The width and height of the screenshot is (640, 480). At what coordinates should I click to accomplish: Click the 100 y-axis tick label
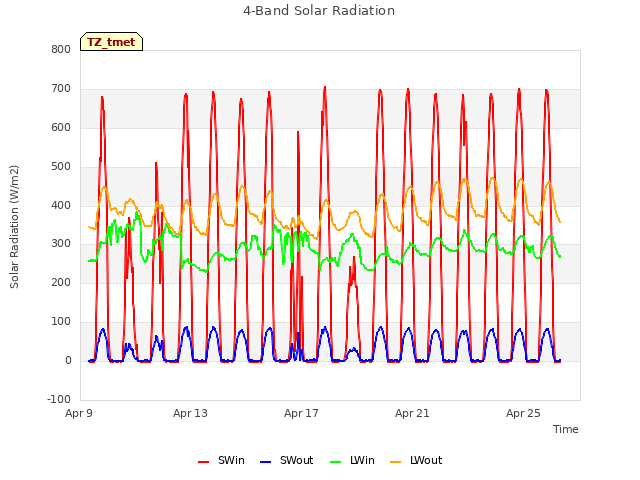click(61, 322)
